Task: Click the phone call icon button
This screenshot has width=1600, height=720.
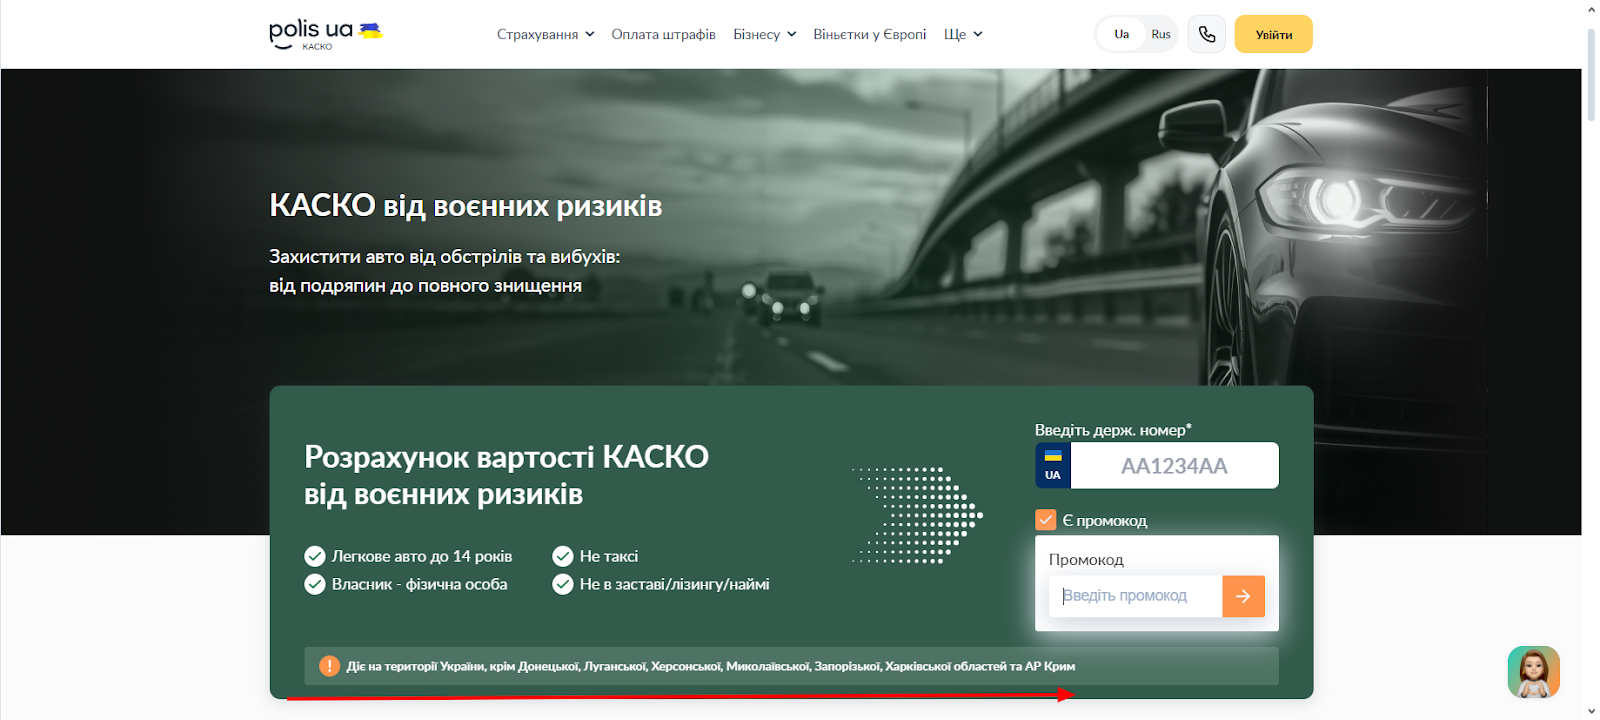Action: pyautogui.click(x=1207, y=34)
